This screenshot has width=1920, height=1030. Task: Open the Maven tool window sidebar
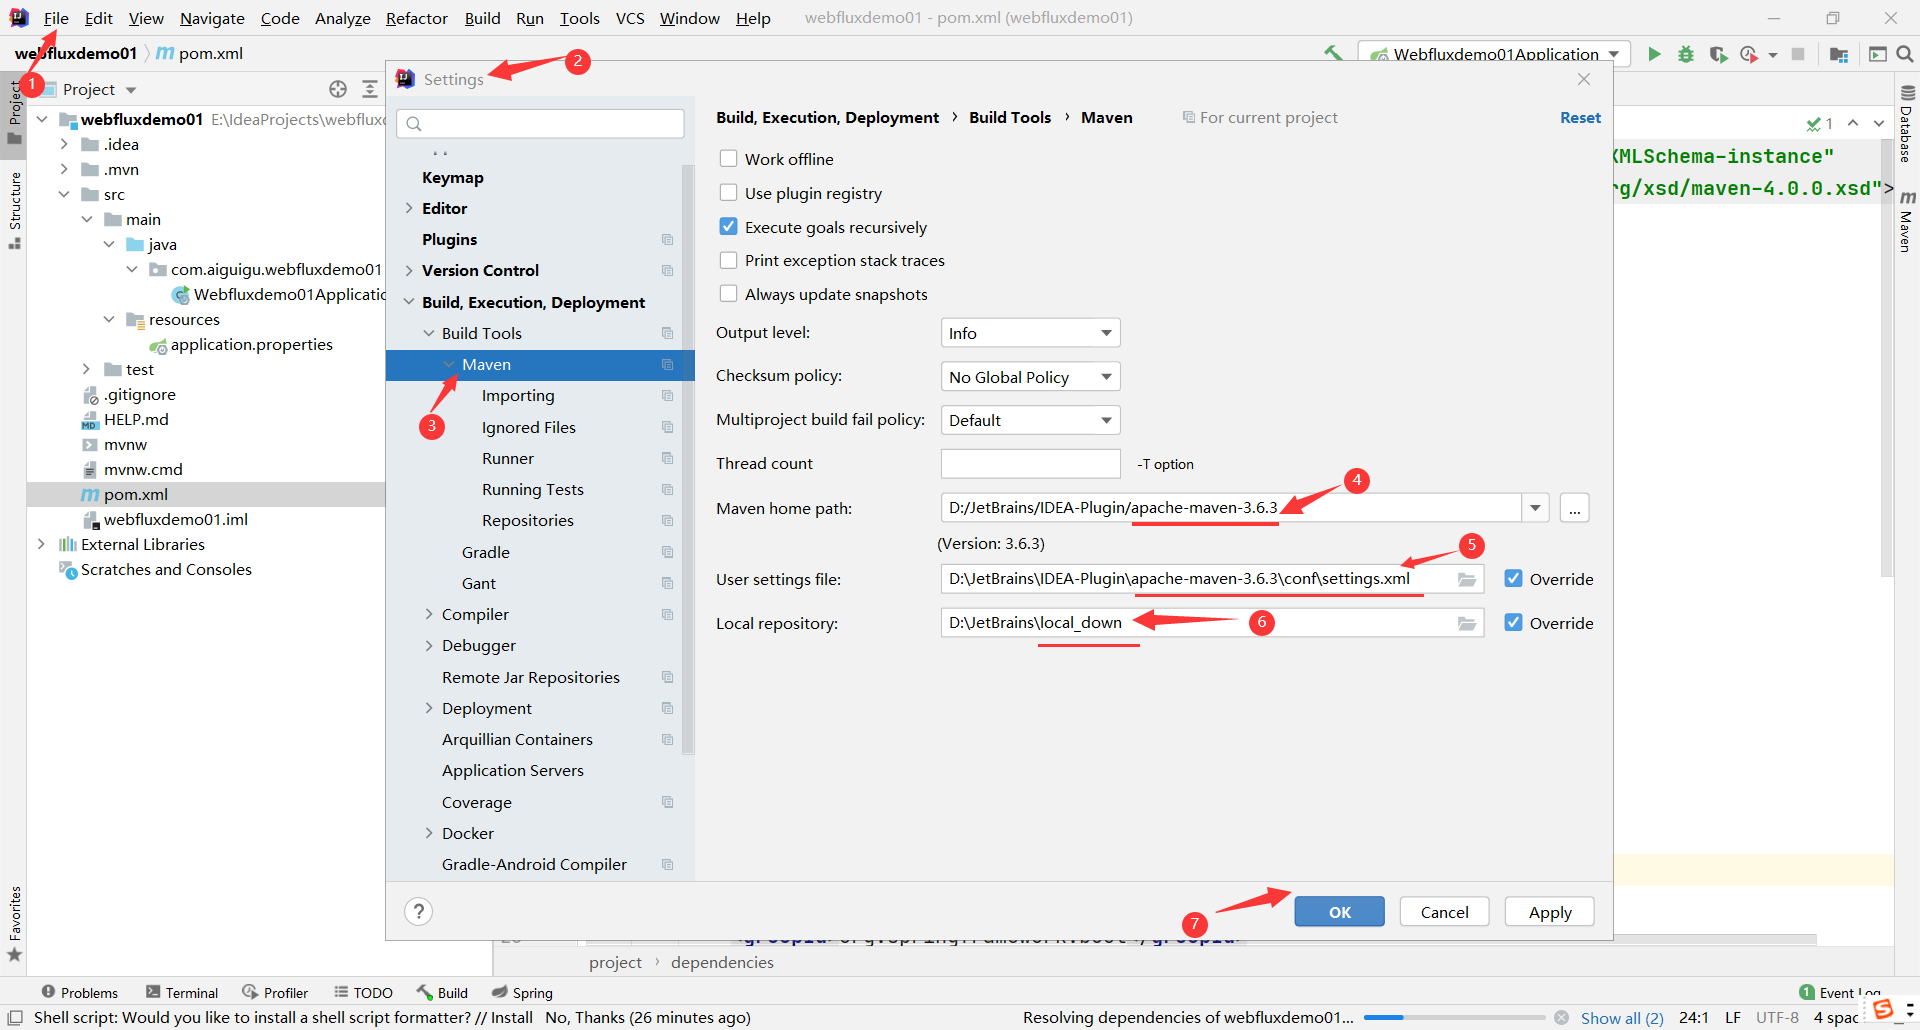[x=1906, y=222]
